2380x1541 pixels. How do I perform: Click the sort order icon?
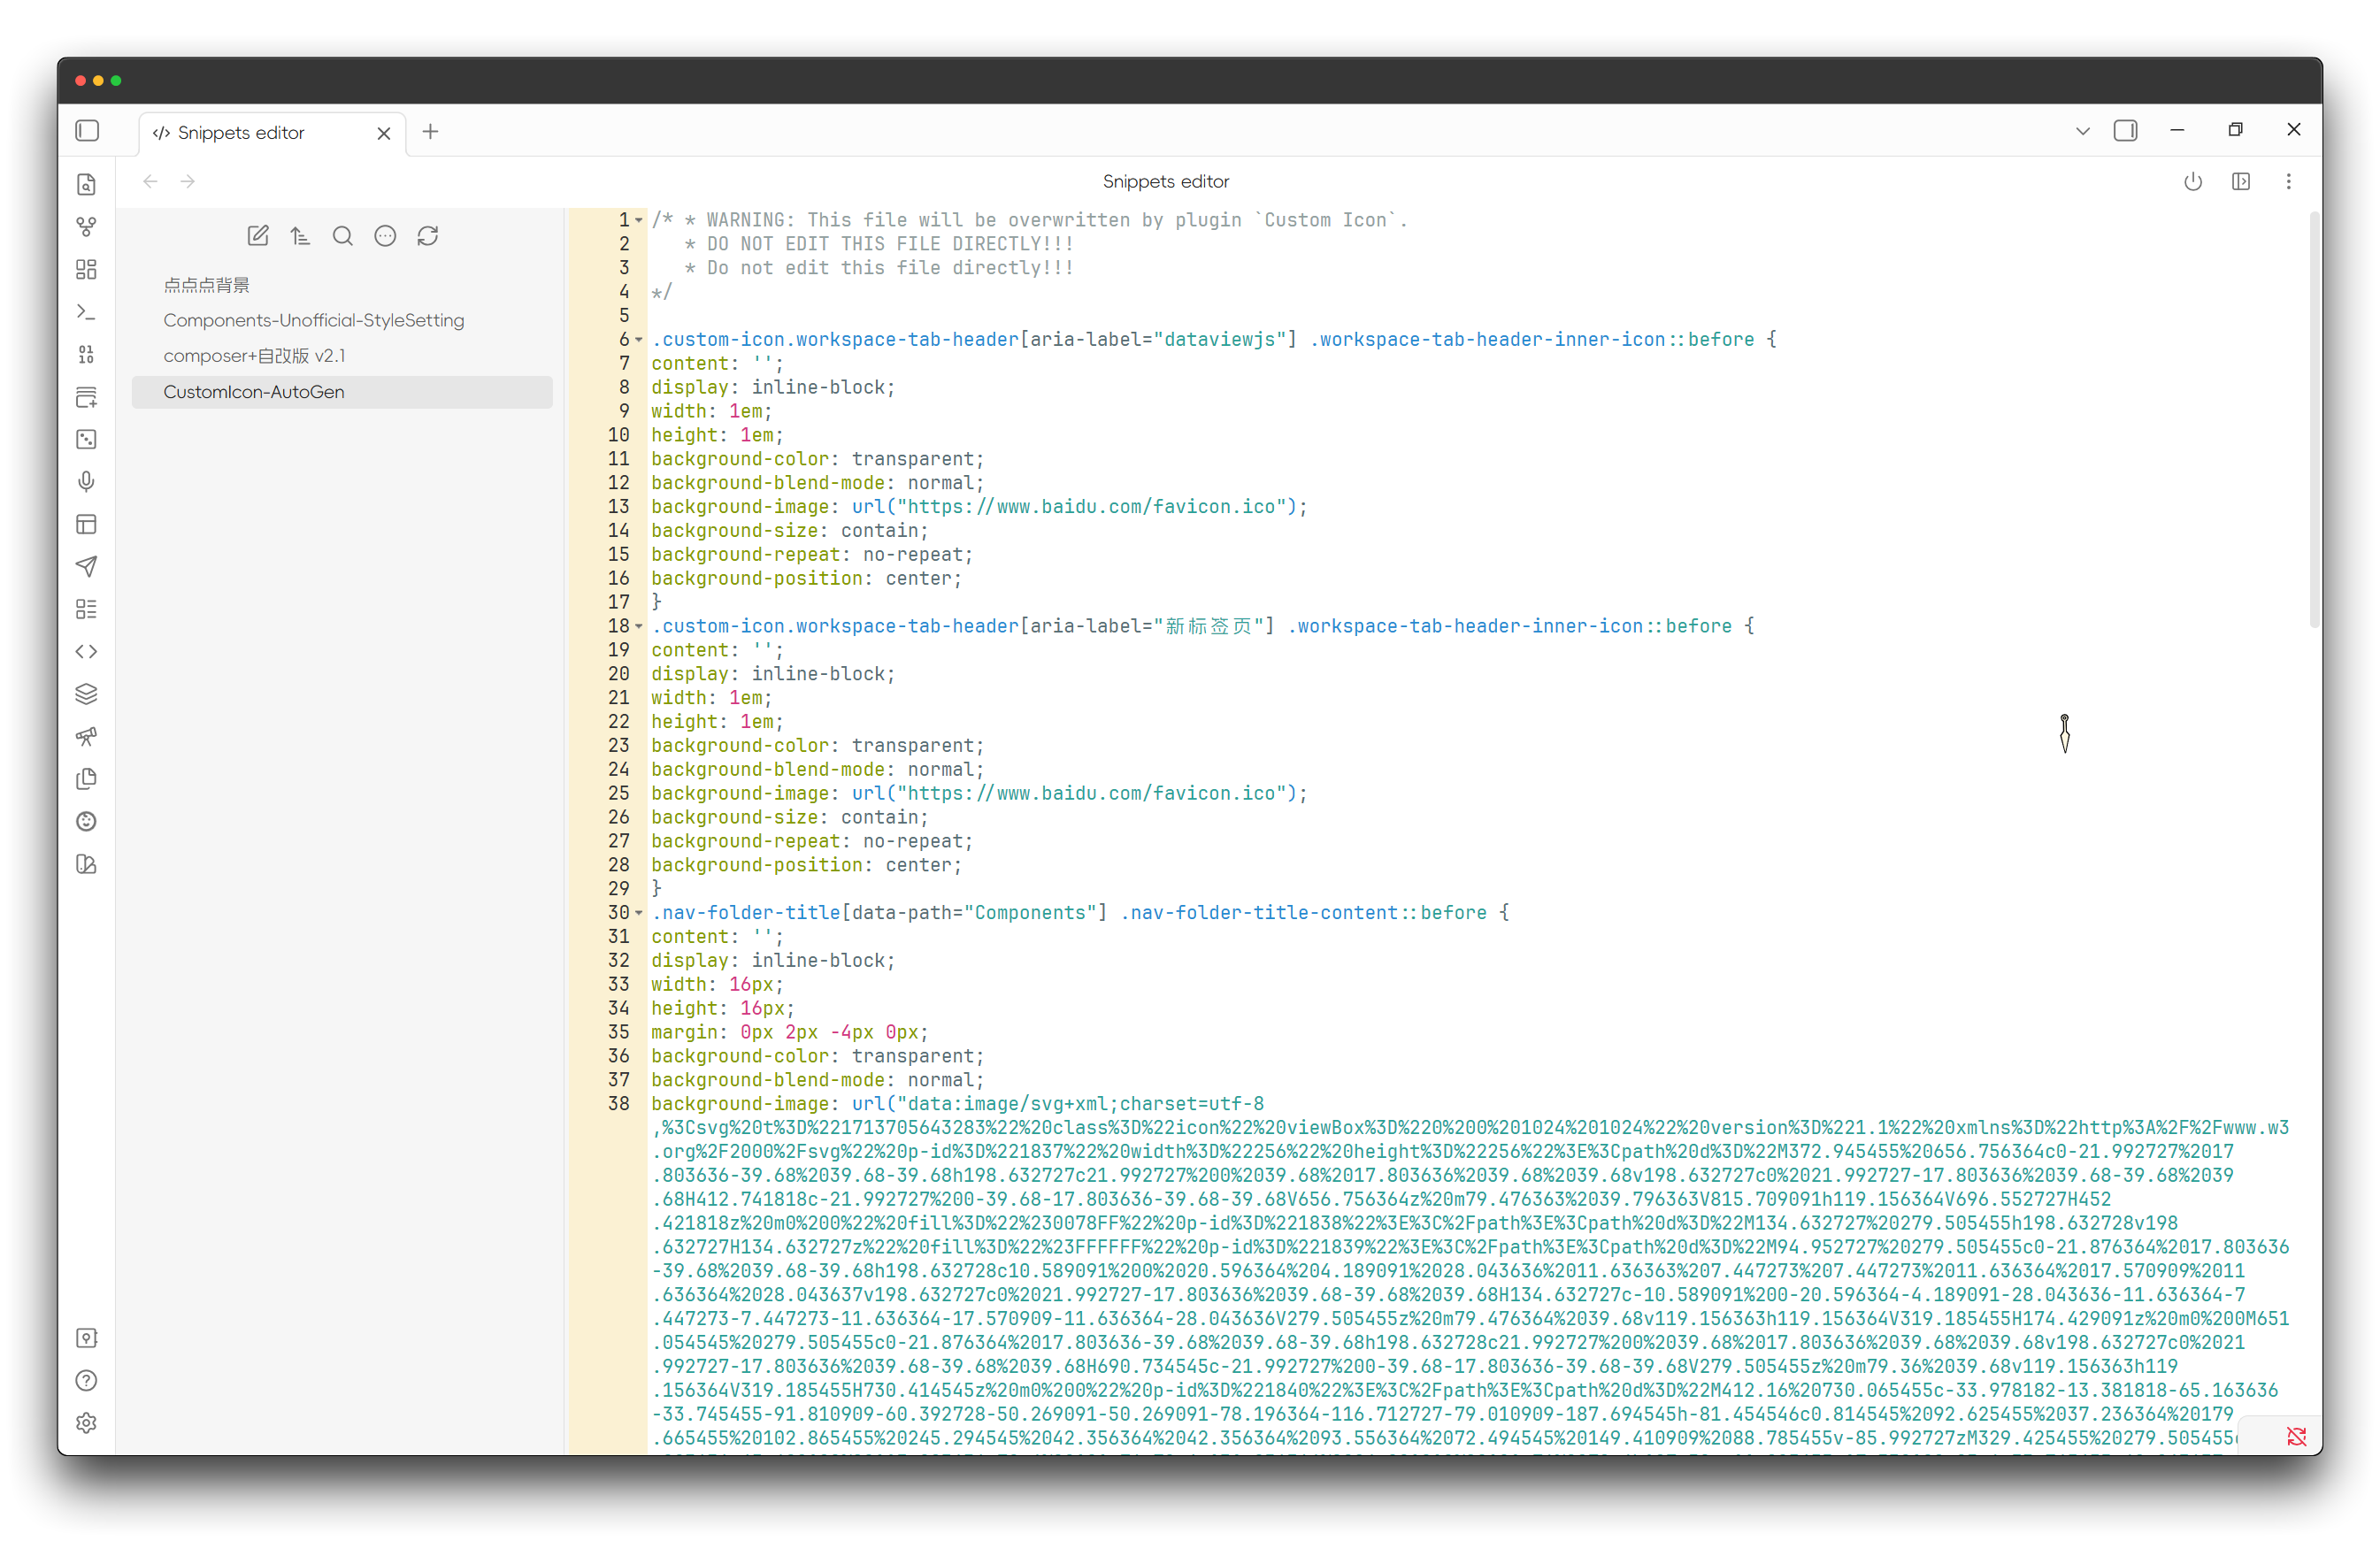click(x=300, y=236)
